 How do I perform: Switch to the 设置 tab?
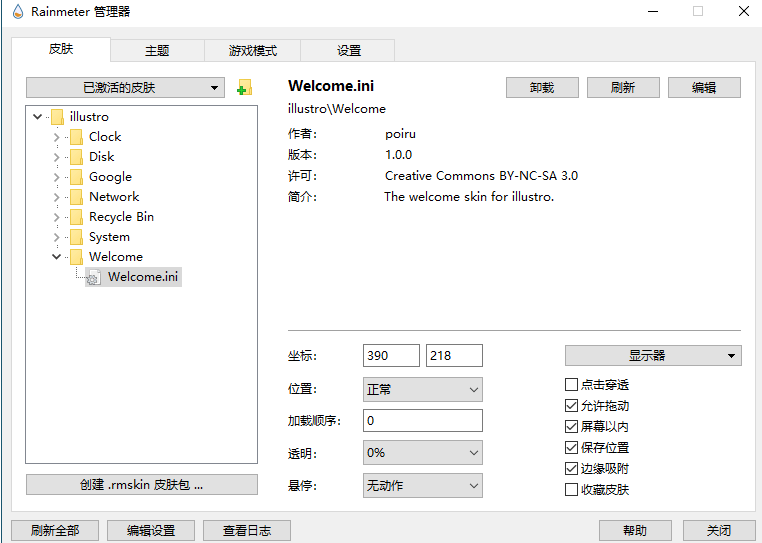point(348,51)
